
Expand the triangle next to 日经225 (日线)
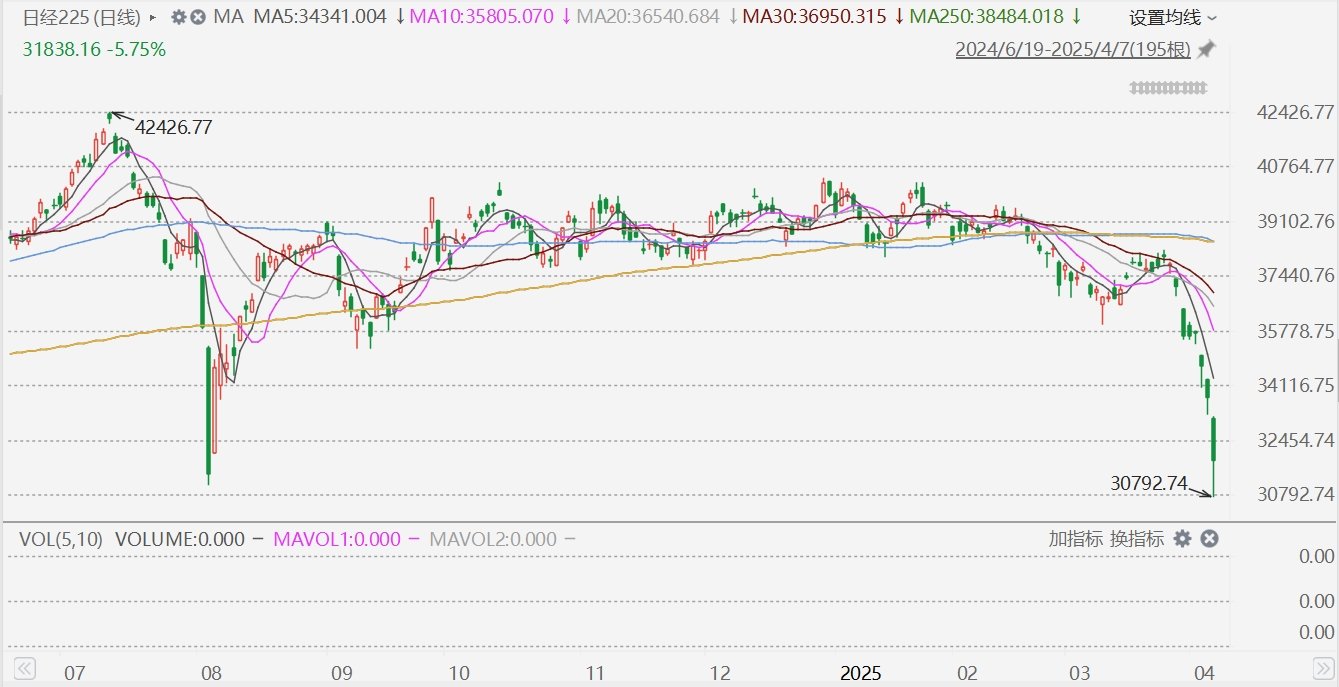coord(152,18)
